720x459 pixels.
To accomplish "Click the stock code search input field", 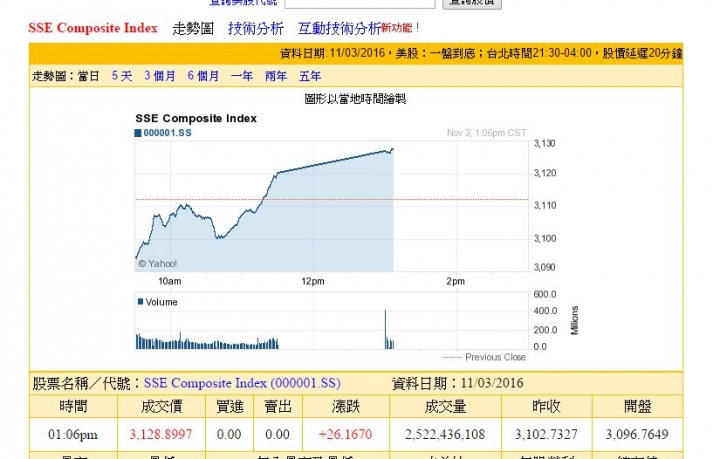I will tap(360, 3).
